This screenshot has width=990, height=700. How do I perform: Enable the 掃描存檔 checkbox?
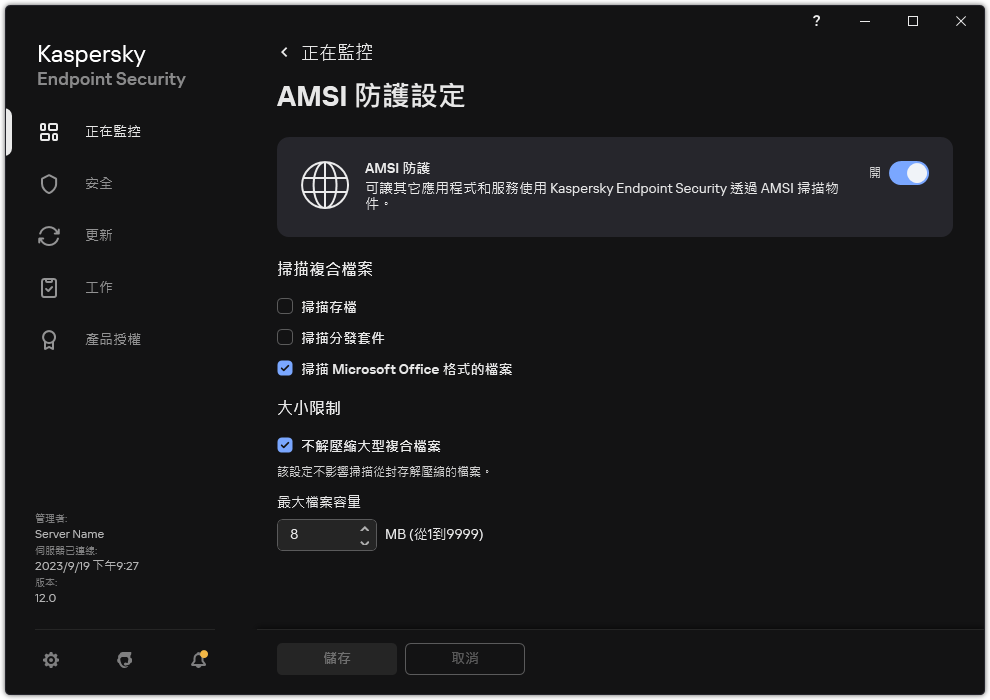(284, 306)
